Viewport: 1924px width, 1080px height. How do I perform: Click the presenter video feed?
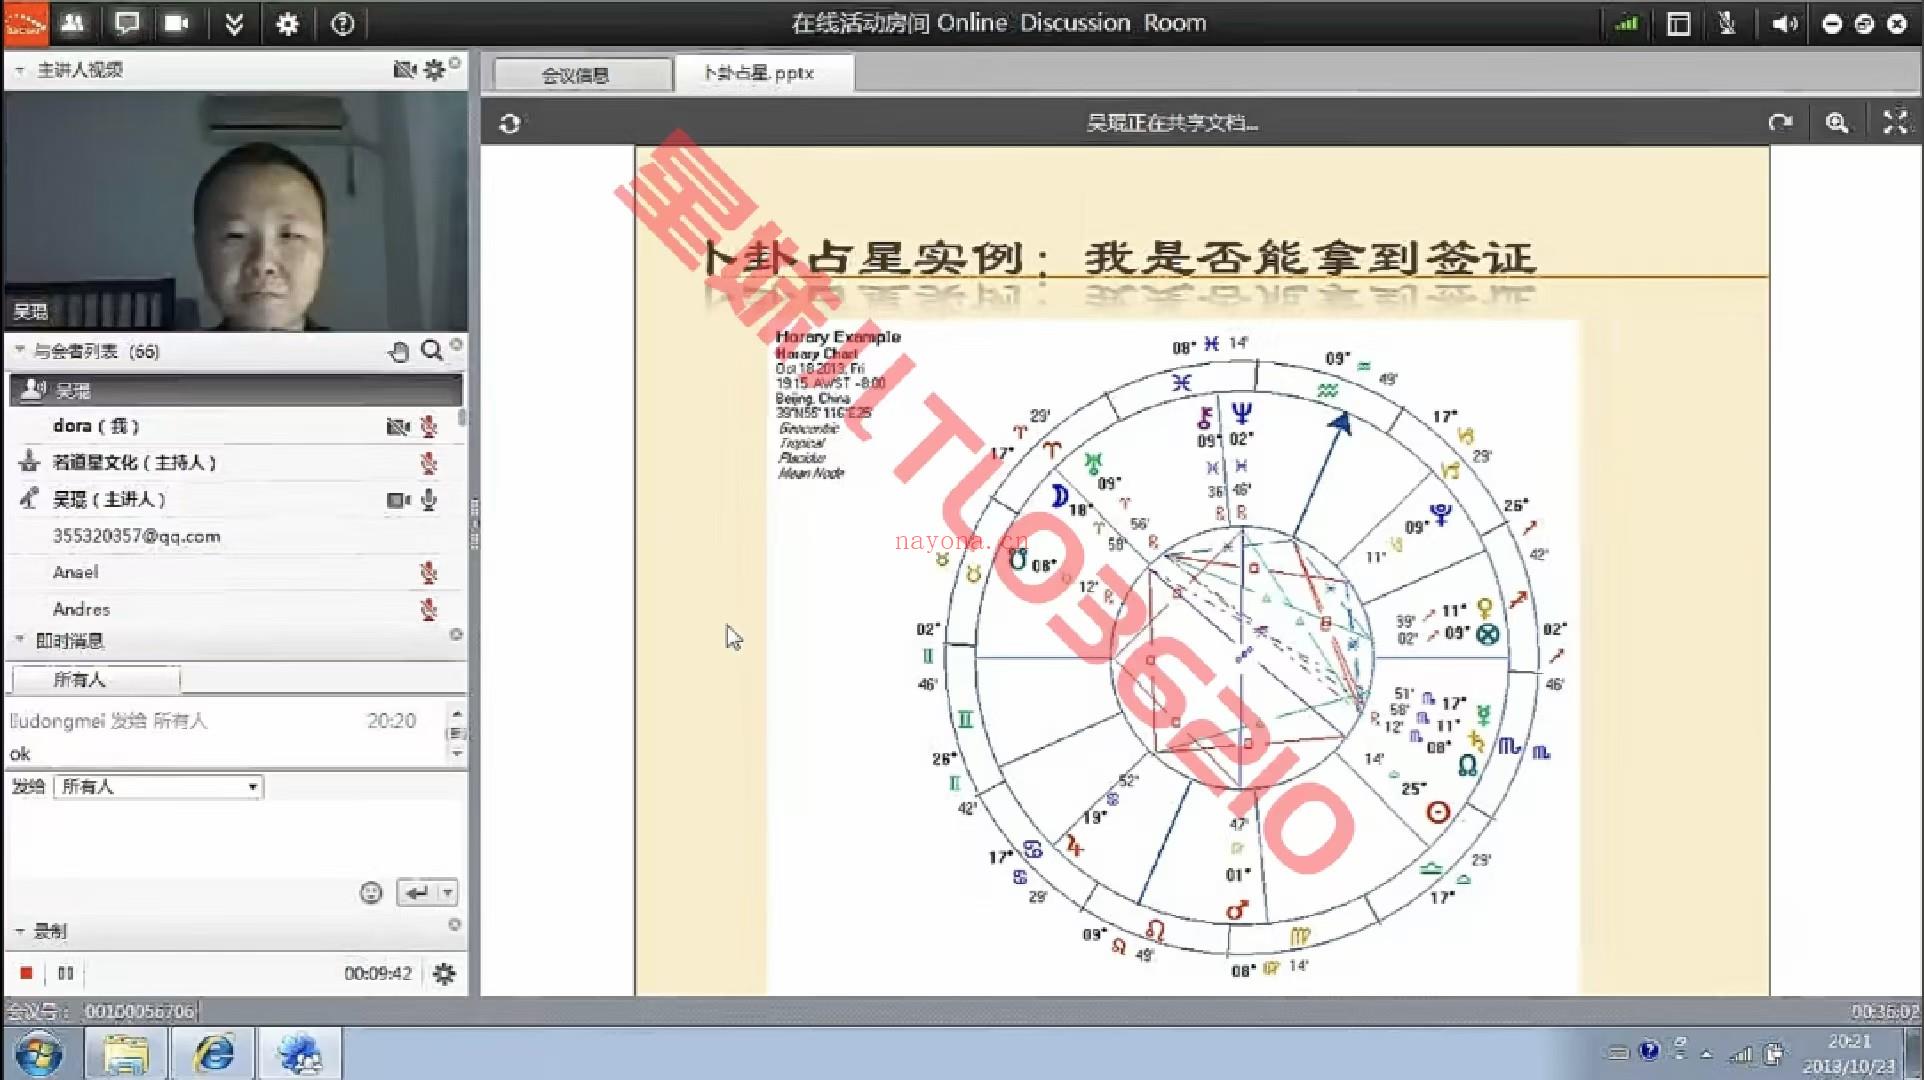pos(236,211)
